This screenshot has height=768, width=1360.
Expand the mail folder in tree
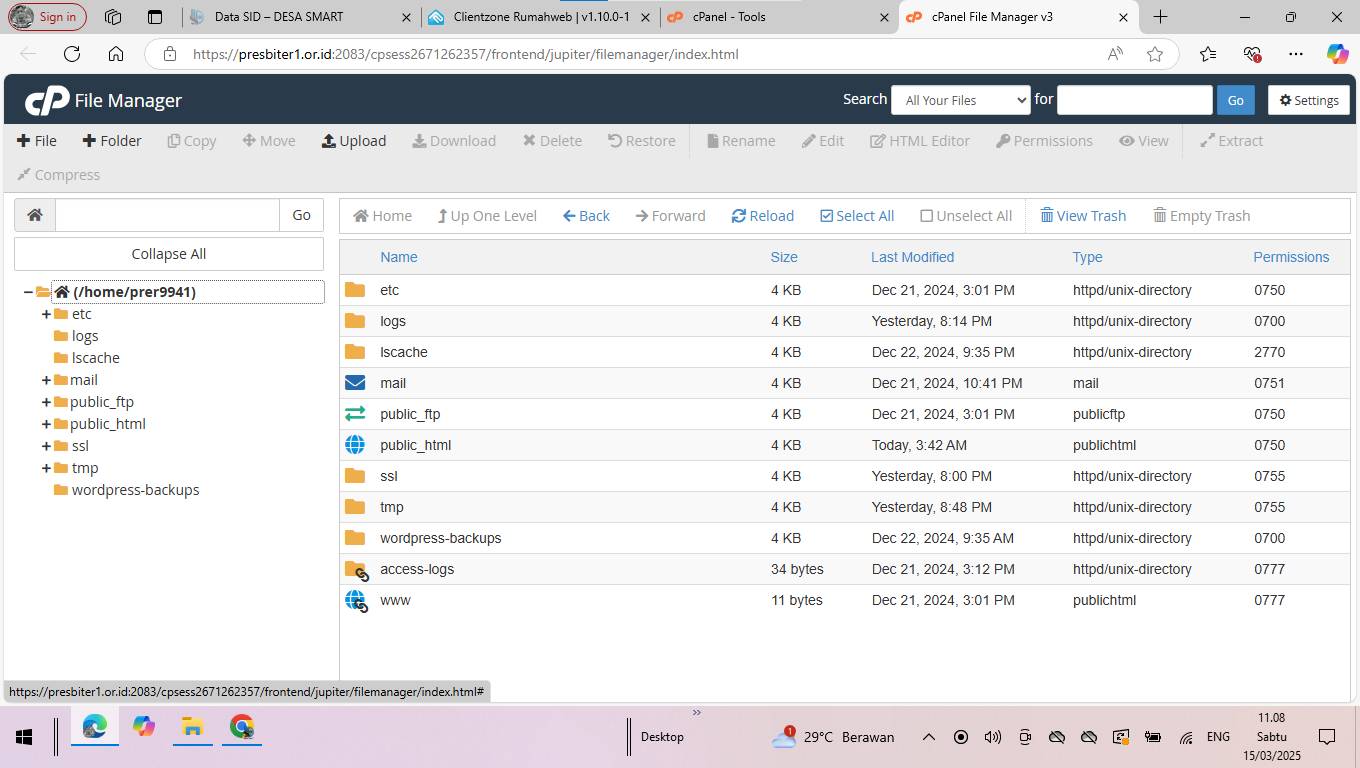point(46,380)
